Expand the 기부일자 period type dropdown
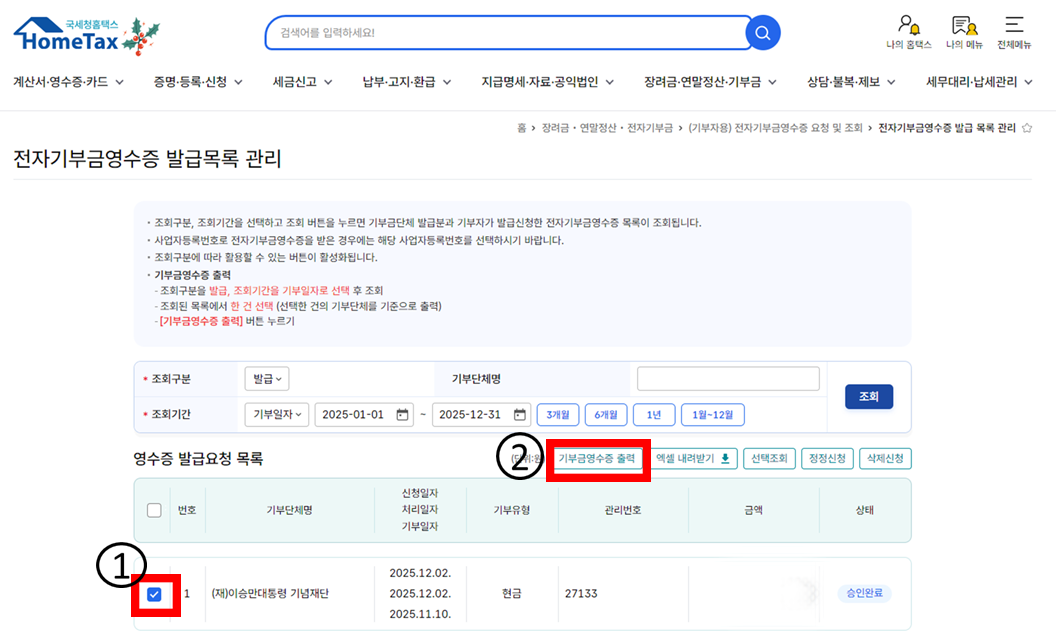Image resolution: width=1056 pixels, height=637 pixels. (276, 415)
